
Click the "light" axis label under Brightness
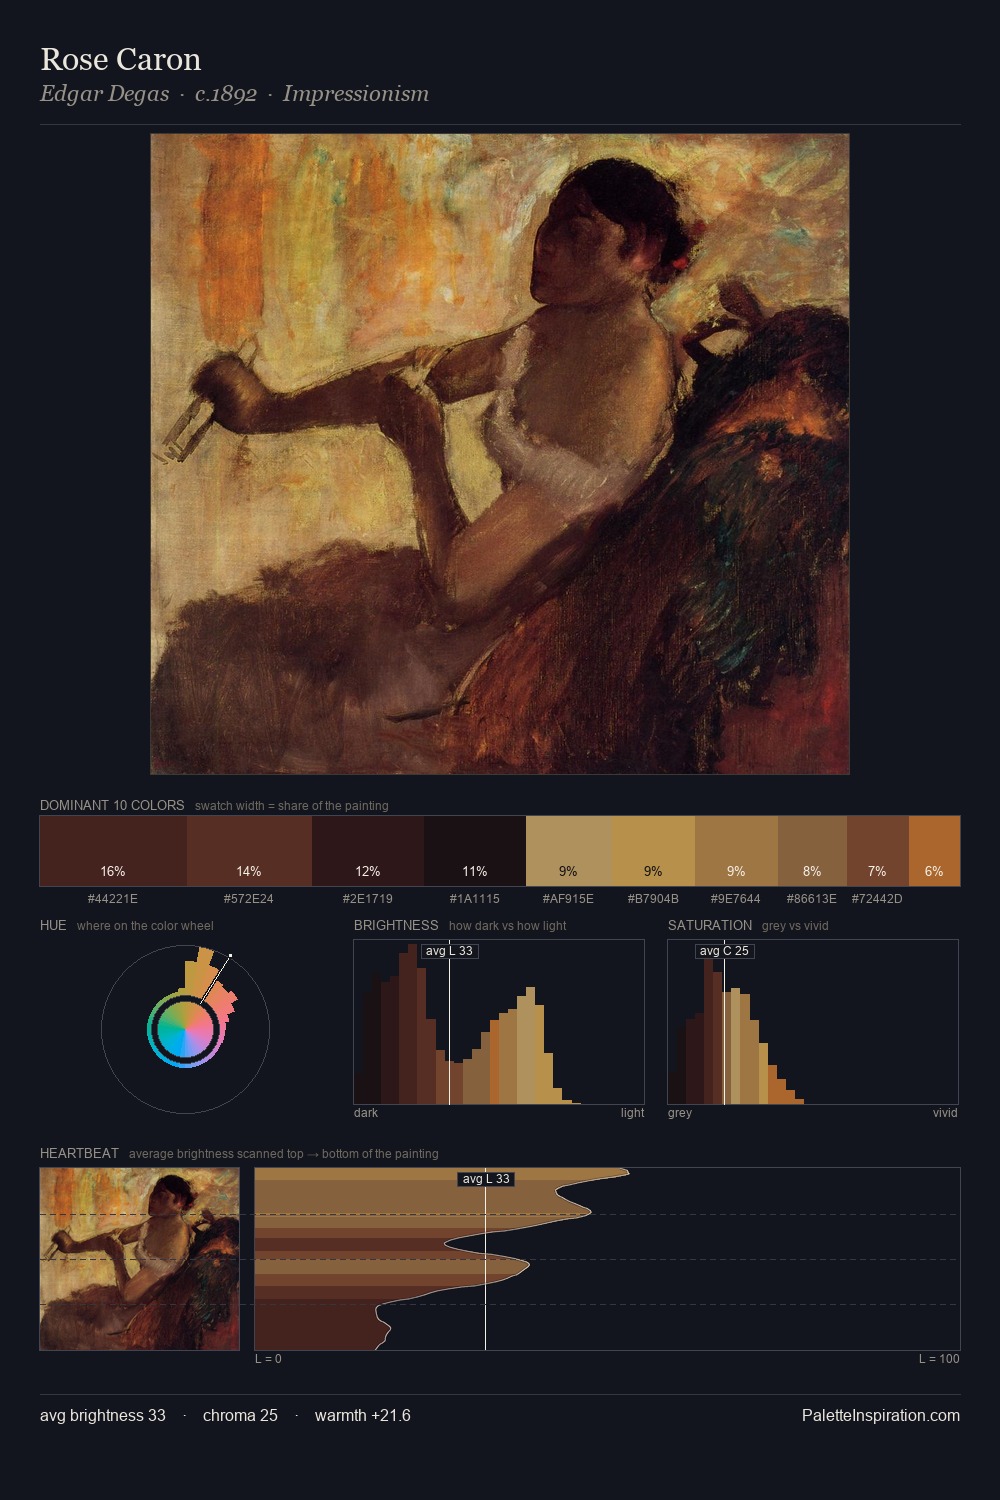[x=632, y=1112]
